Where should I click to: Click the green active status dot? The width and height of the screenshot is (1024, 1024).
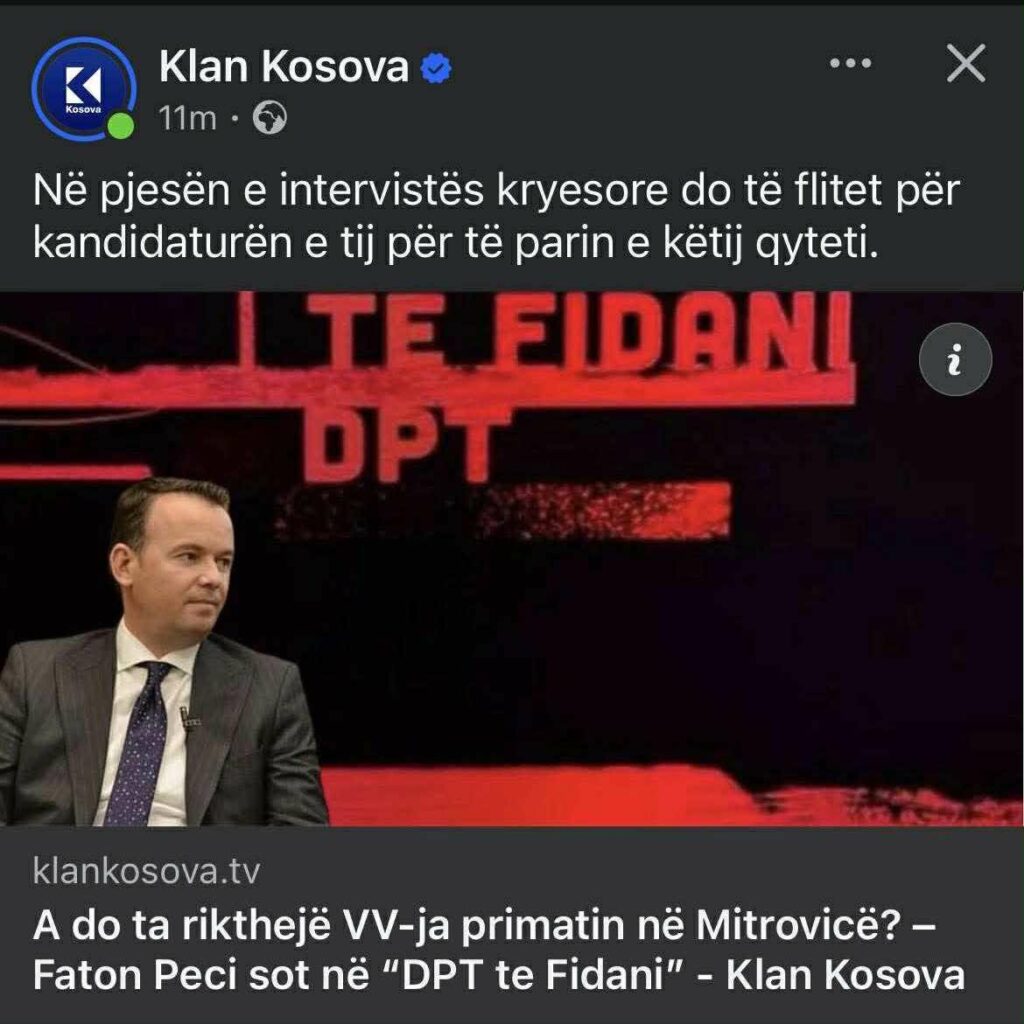121,126
